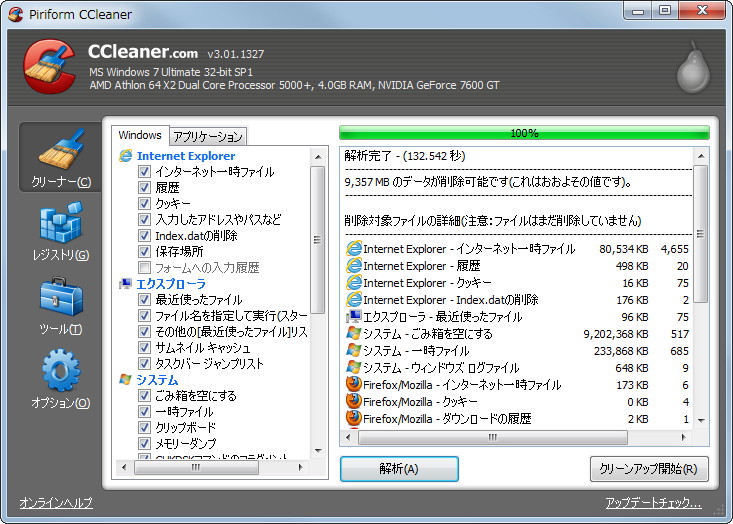Screen dimensions: 733x524
Task: Open the アップデートチェック... link
Action: coord(653,502)
